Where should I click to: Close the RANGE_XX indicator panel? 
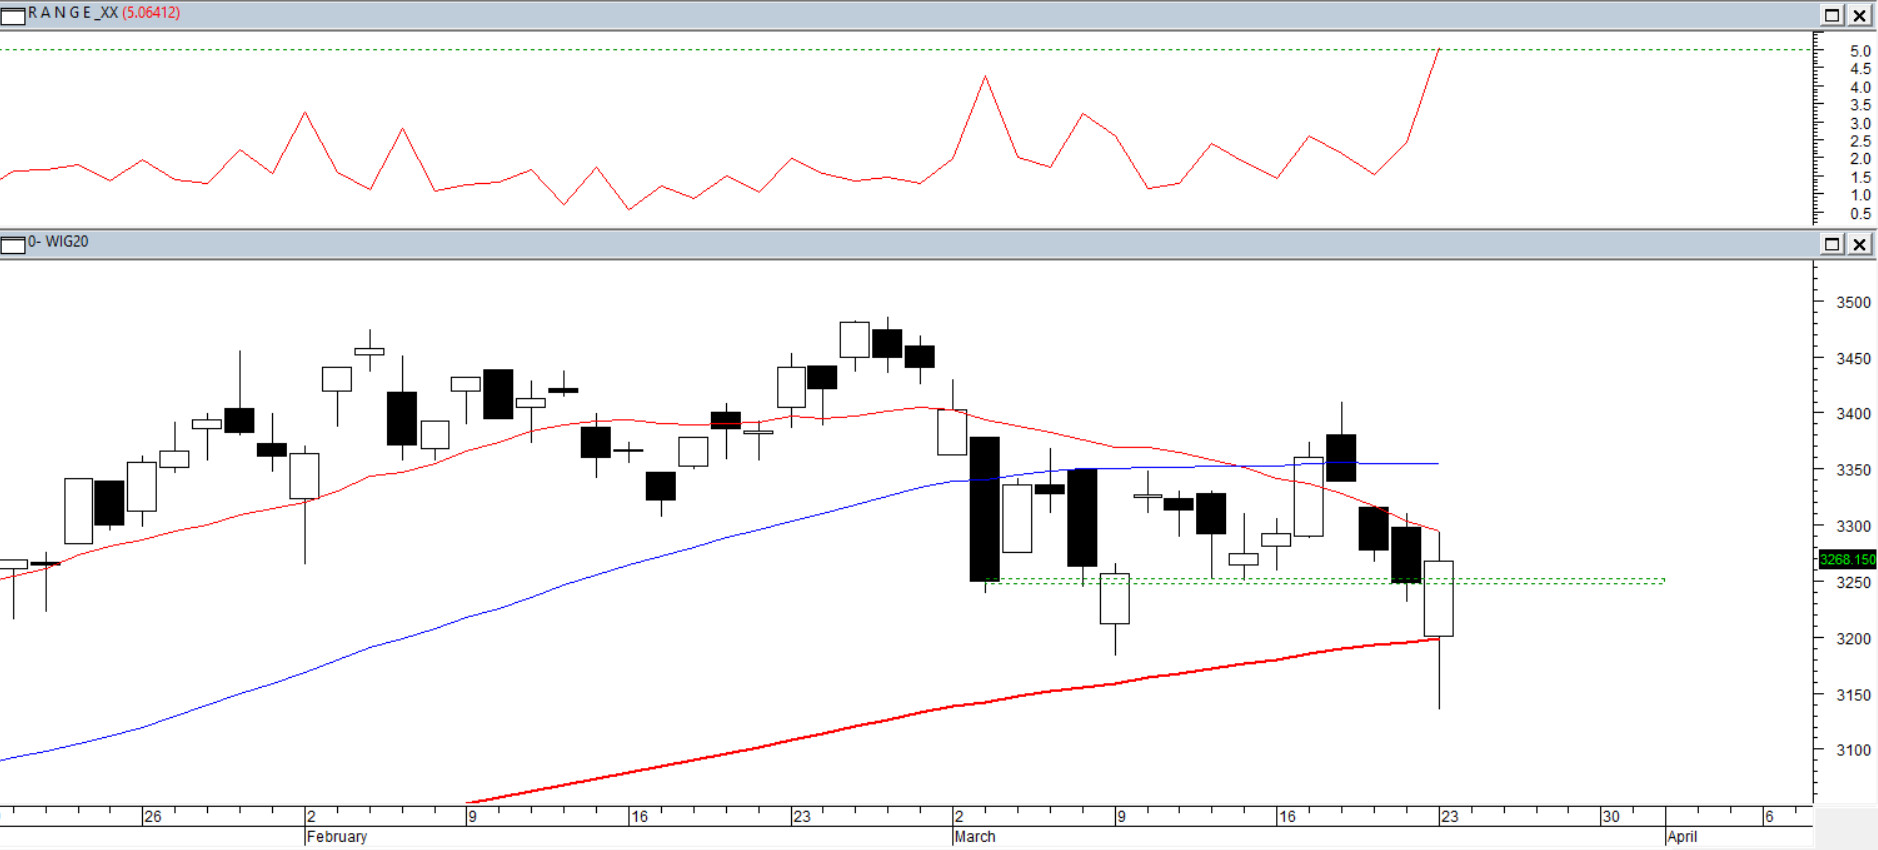(x=1859, y=15)
